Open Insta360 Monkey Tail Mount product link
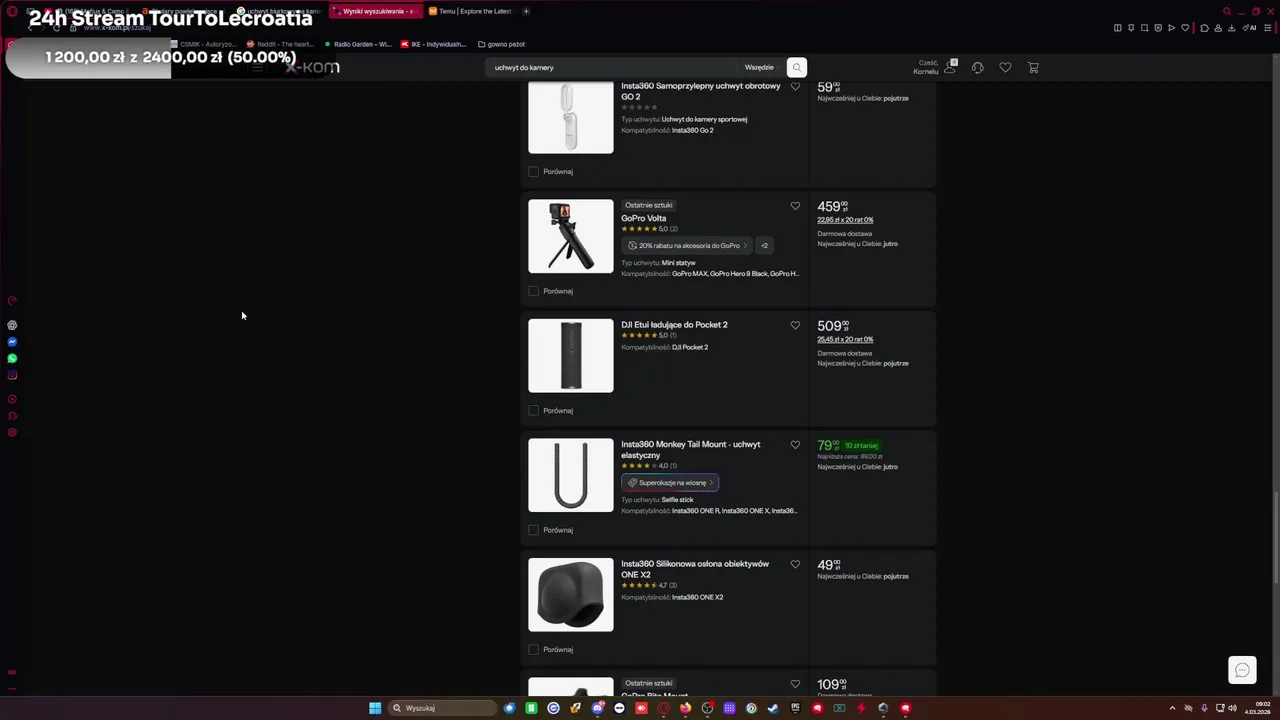This screenshot has width=1280, height=720. pos(690,450)
